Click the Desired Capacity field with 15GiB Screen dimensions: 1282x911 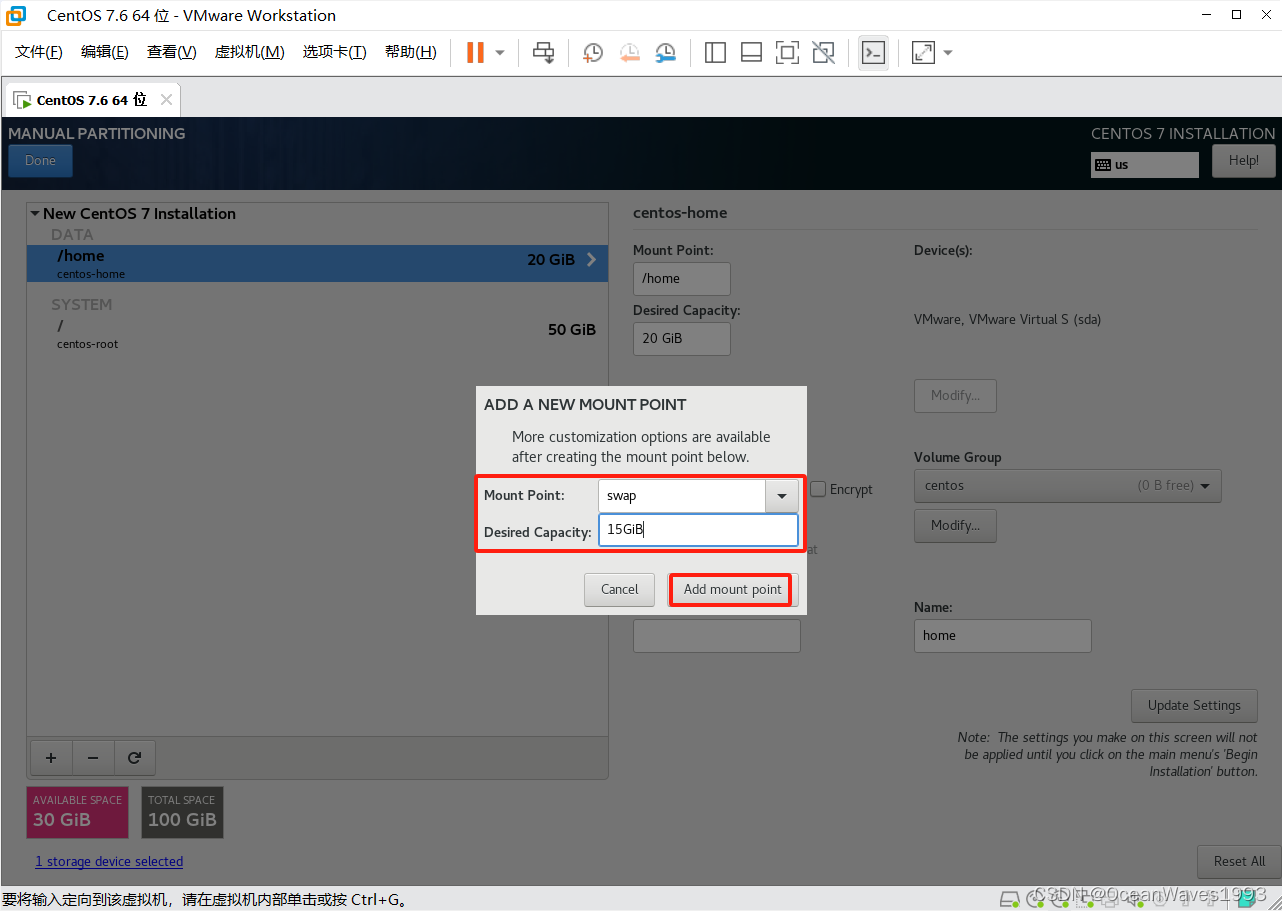(x=698, y=530)
